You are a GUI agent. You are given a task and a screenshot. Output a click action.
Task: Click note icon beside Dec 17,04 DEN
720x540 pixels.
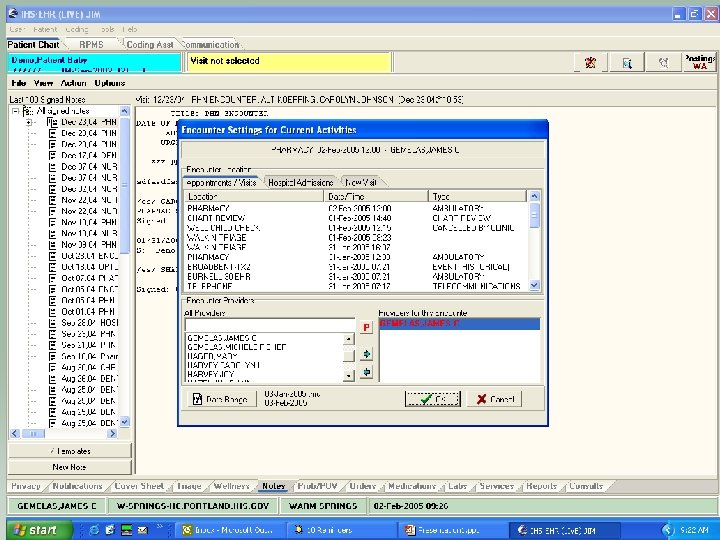click(53, 155)
